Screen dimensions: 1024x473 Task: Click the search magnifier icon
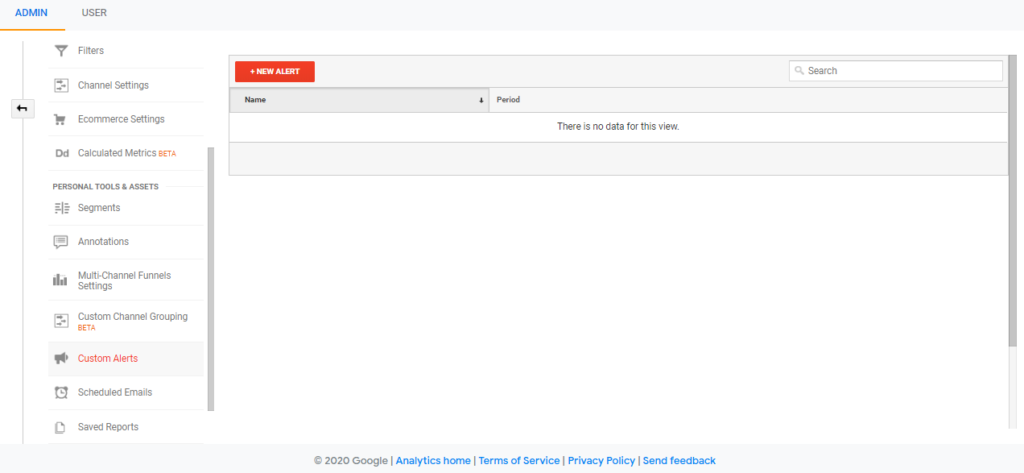click(x=799, y=71)
